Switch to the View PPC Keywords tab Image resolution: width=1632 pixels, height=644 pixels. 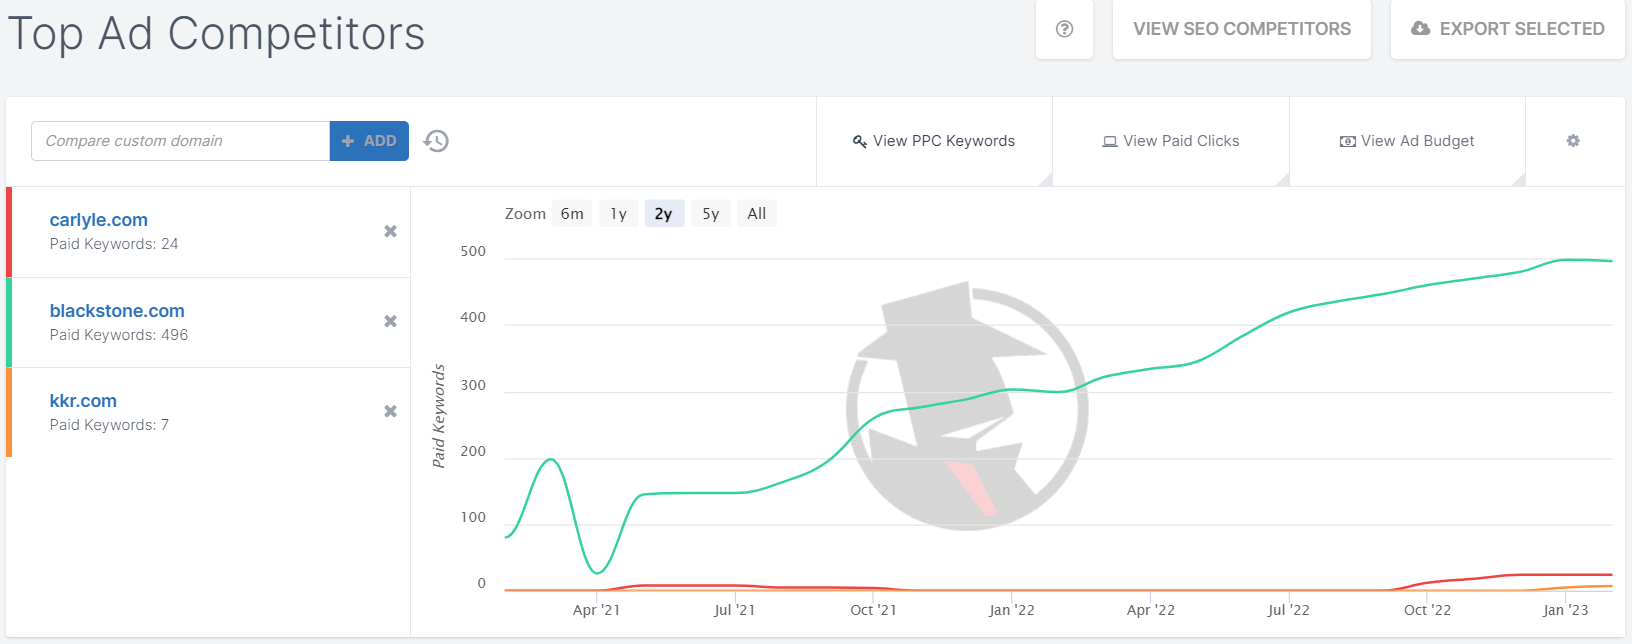[934, 141]
